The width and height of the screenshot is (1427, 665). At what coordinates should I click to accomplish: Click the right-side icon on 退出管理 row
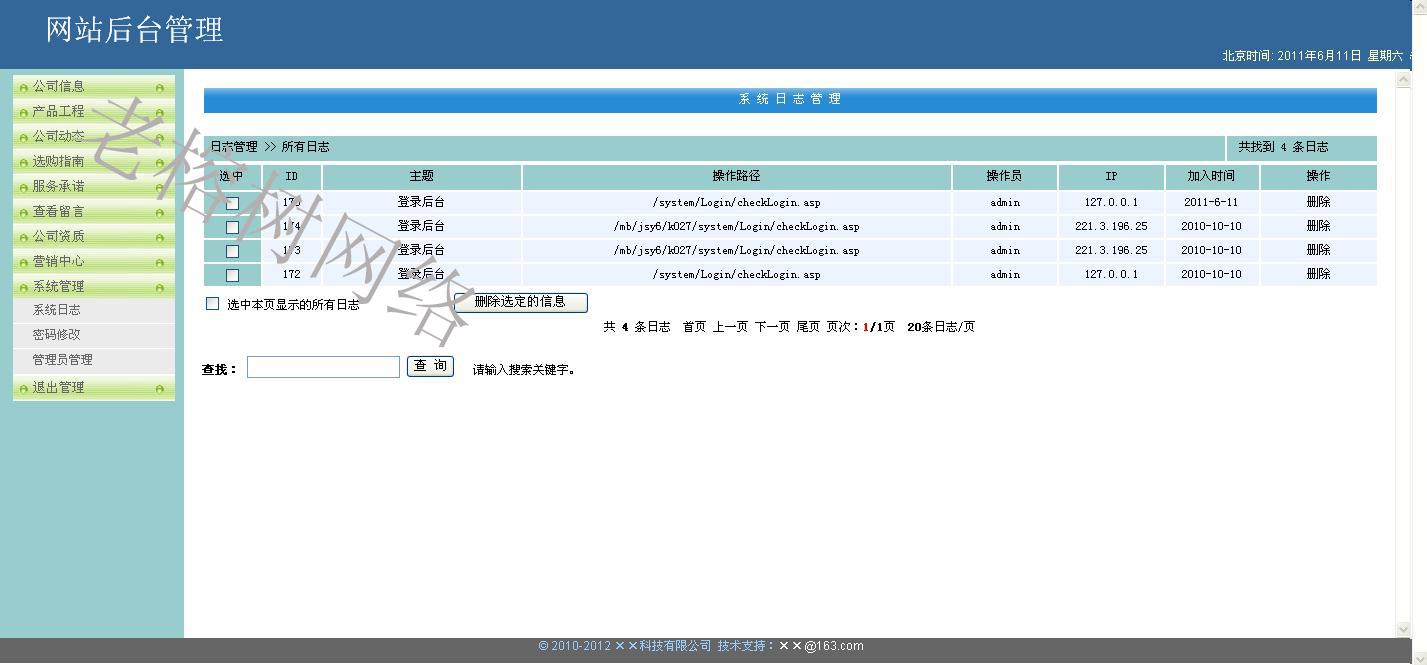tap(159, 389)
